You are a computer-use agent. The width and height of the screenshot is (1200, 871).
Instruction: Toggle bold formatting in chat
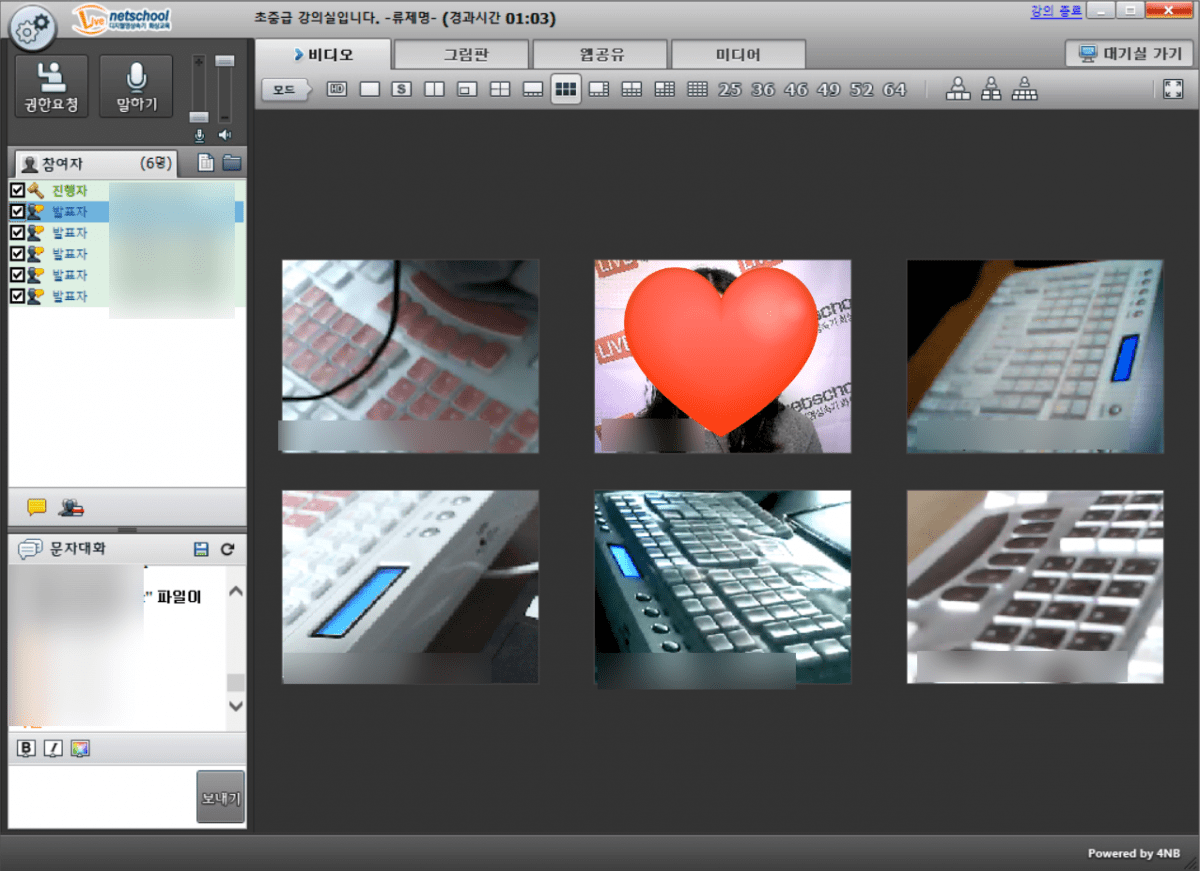(x=27, y=749)
